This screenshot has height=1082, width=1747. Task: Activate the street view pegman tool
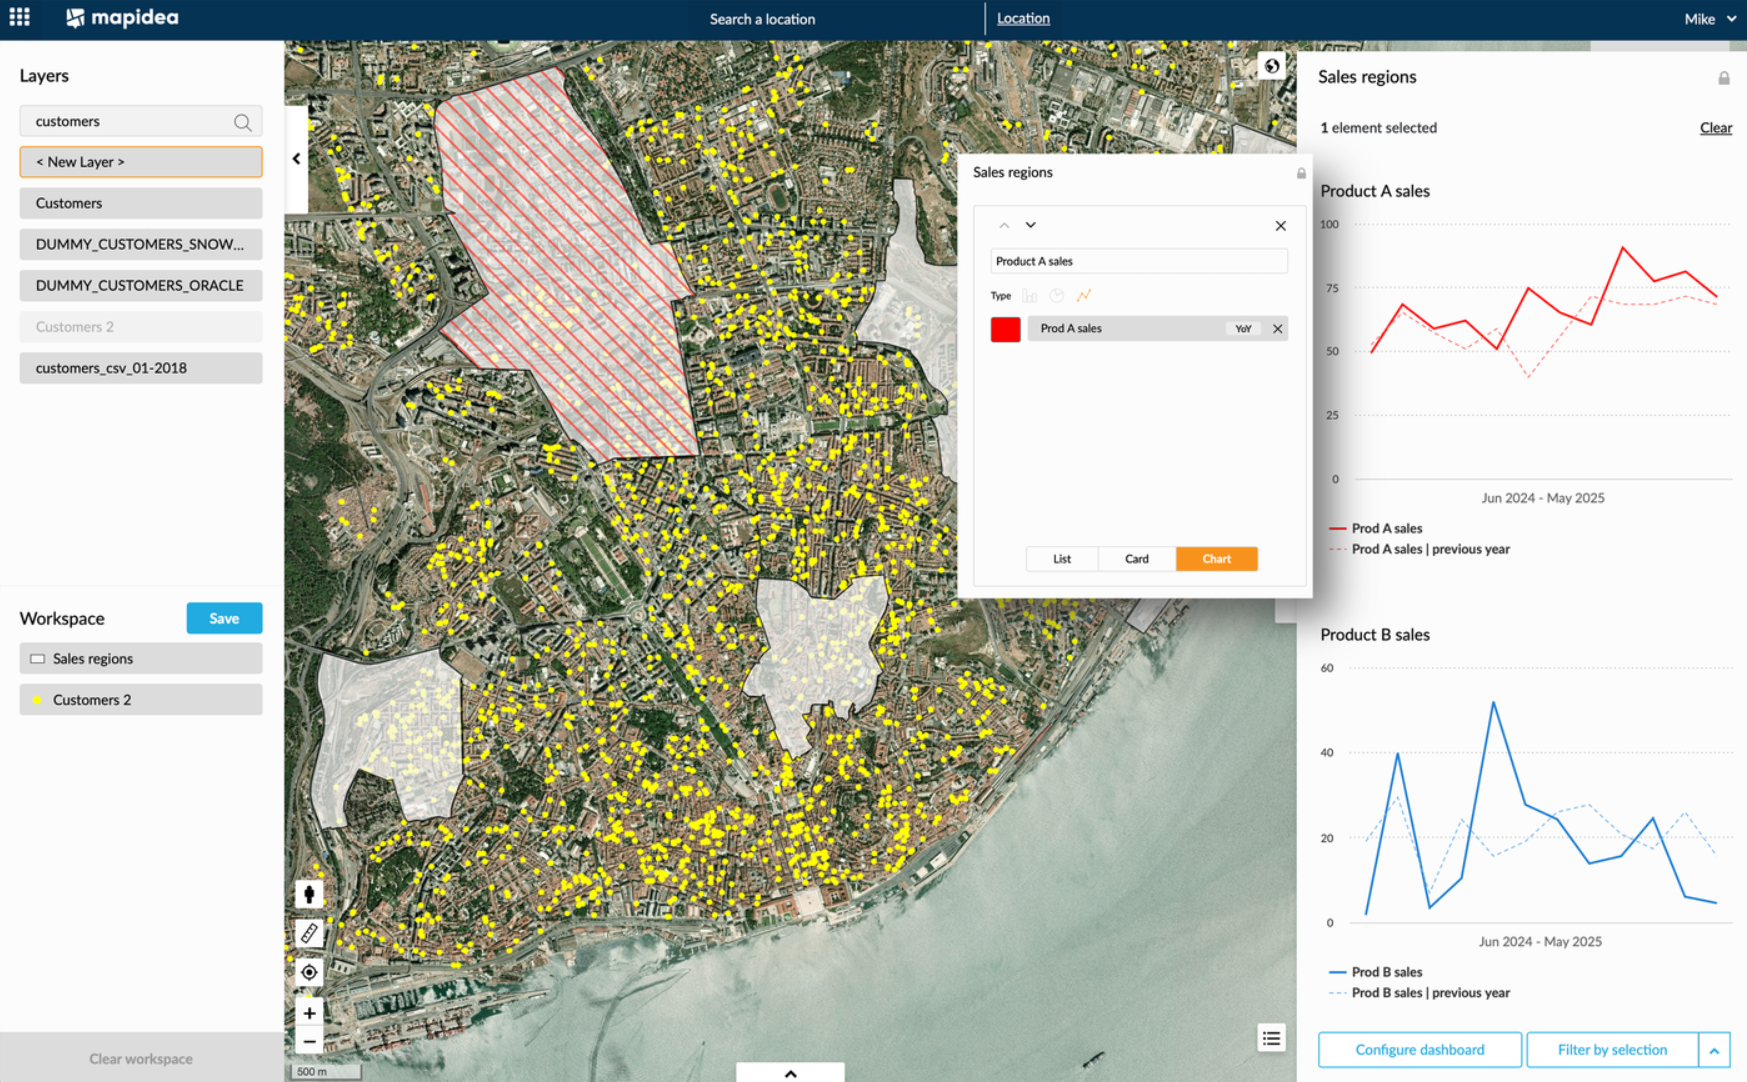[309, 894]
